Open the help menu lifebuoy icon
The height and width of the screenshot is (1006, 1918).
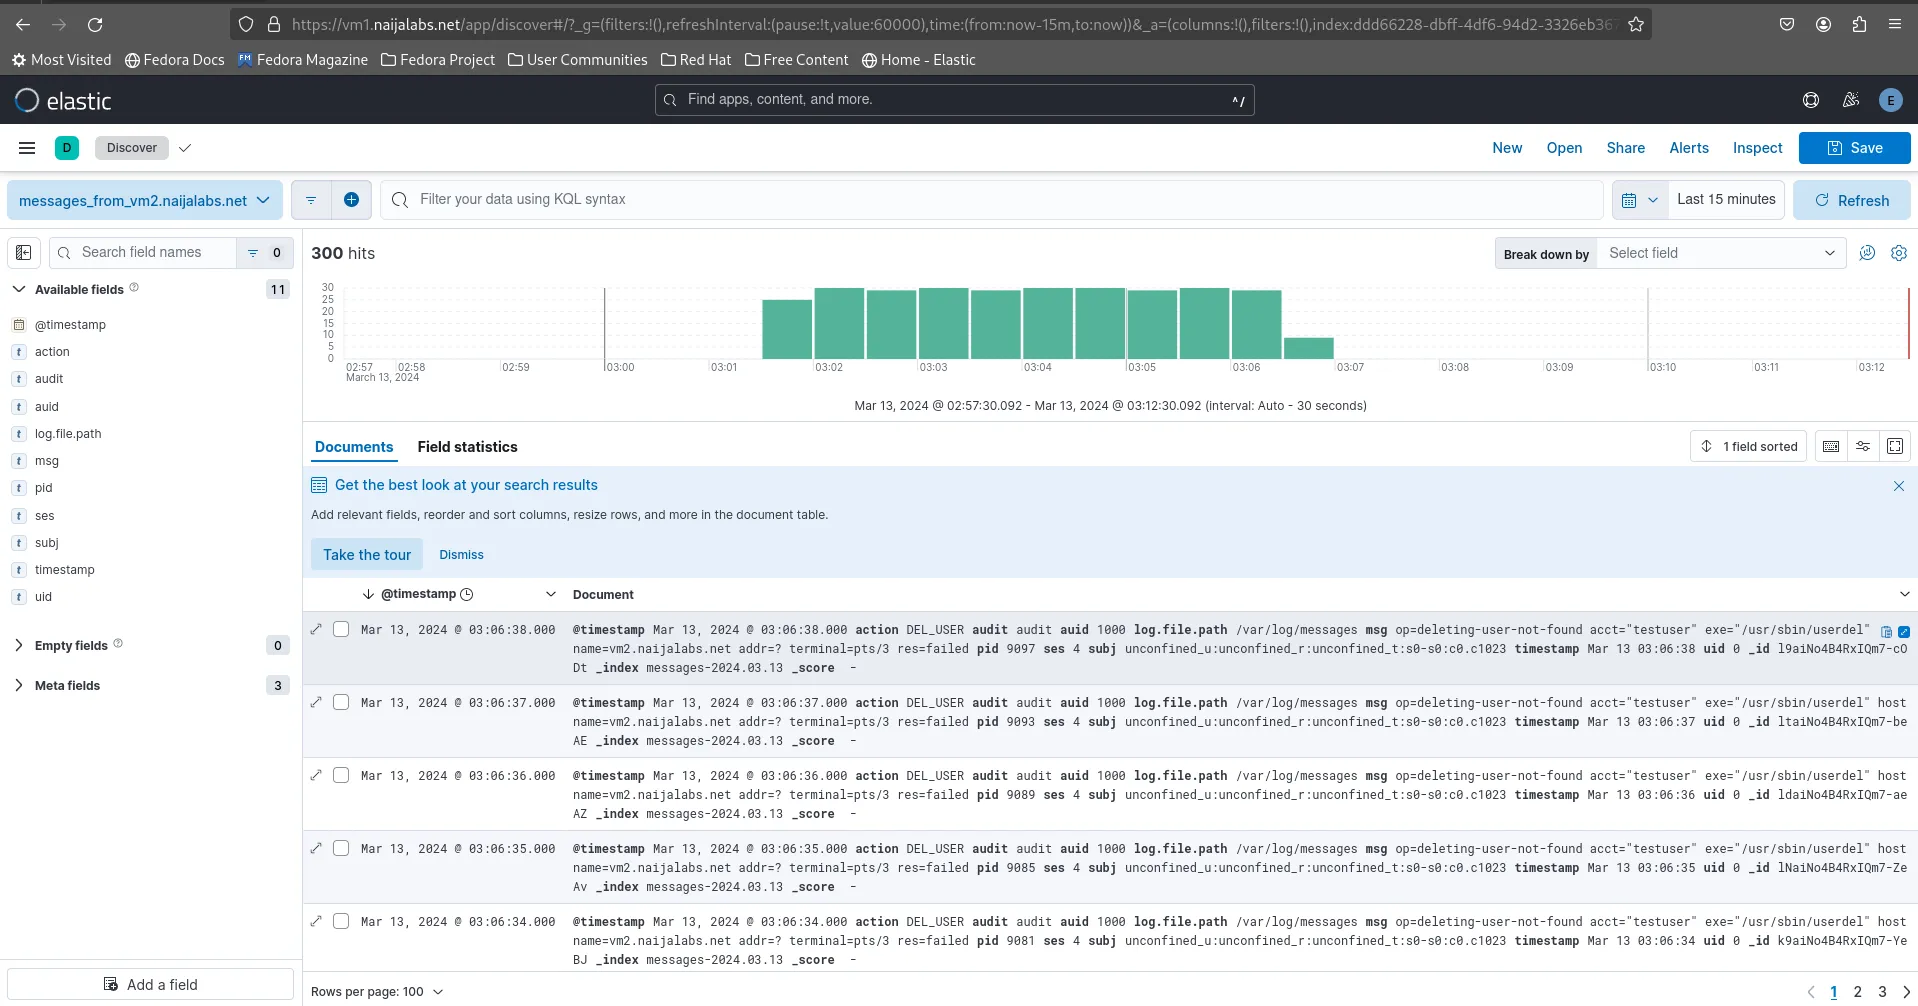1810,100
